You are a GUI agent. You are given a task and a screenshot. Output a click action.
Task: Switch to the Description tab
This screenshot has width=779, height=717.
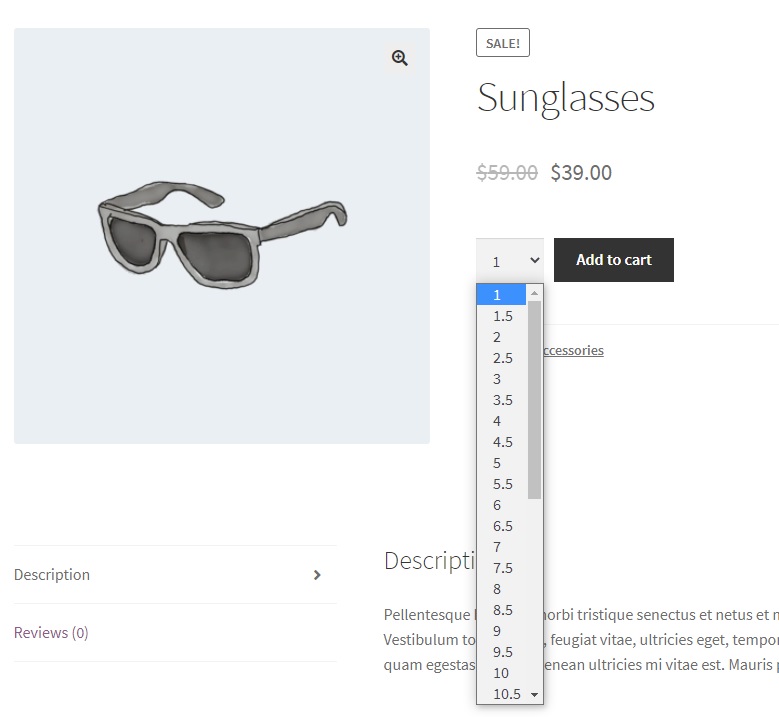pyautogui.click(x=52, y=575)
